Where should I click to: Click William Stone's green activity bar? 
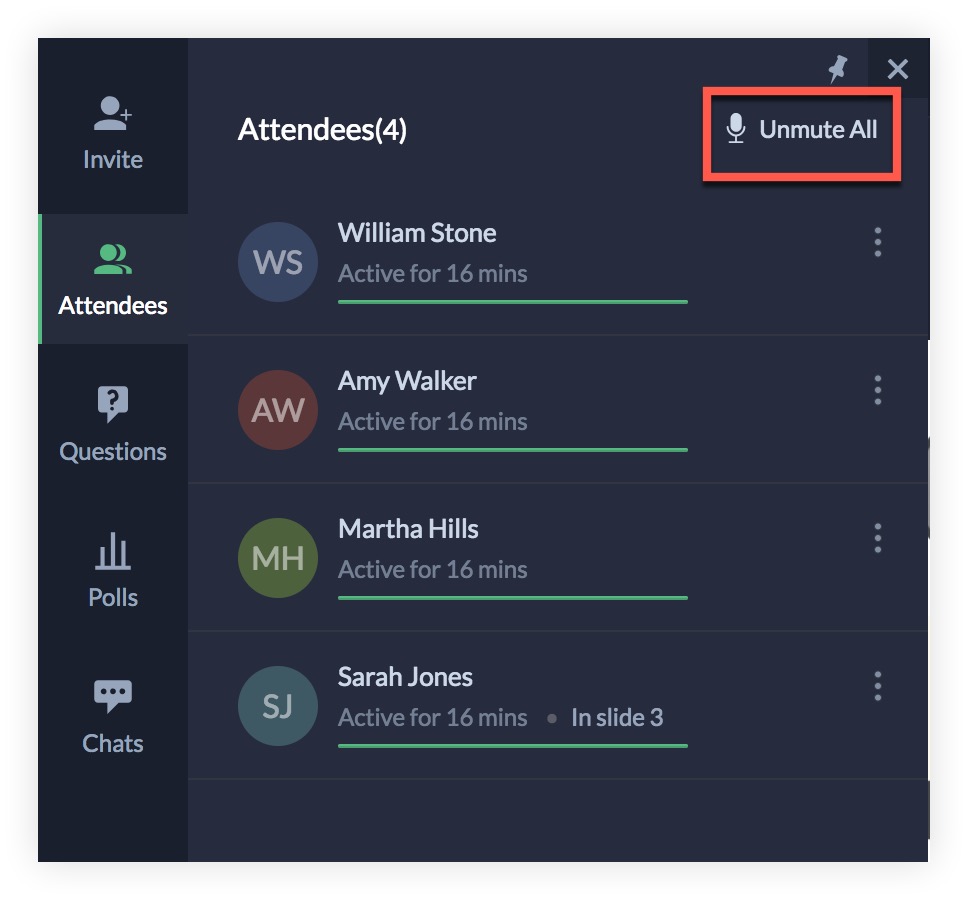pos(512,302)
